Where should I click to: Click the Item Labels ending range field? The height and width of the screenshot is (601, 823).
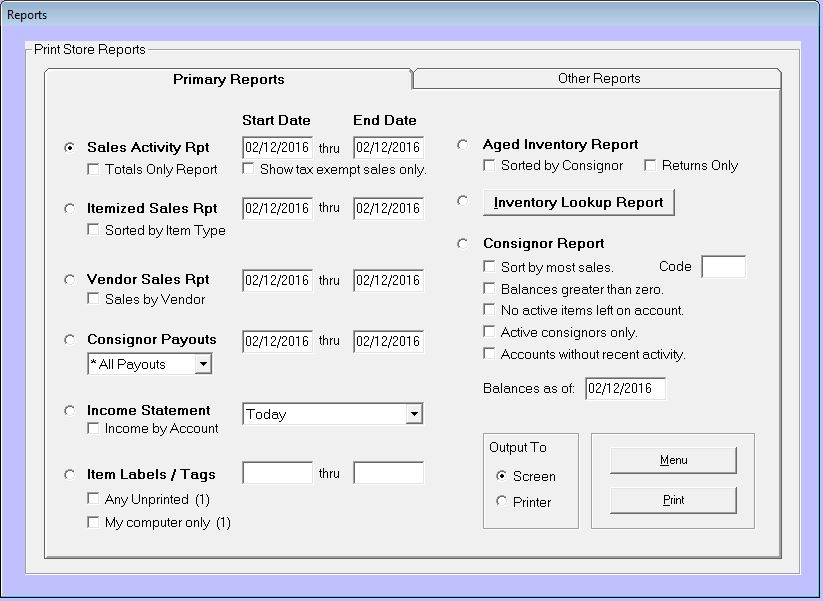[388, 472]
